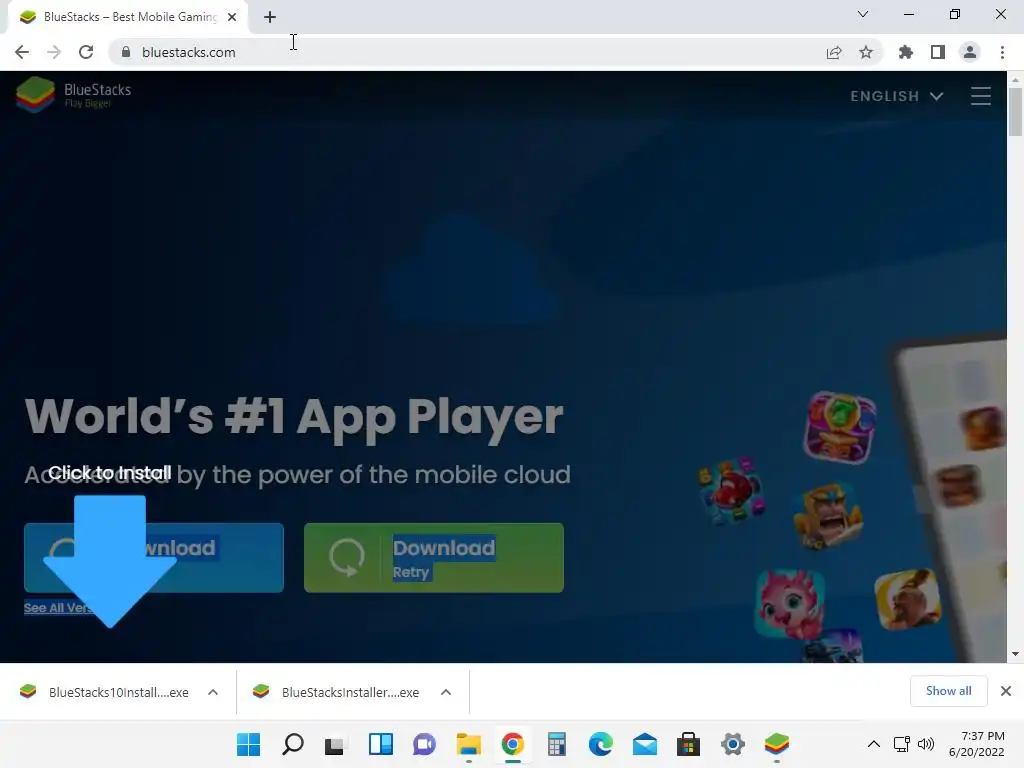Click the blue Download button
This screenshot has height=768, width=1024.
click(x=153, y=558)
